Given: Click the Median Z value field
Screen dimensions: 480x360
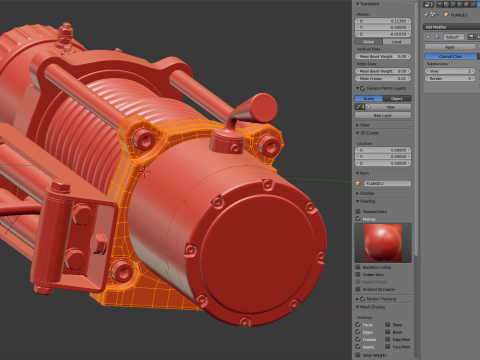Looking at the screenshot, I should 383,34.
